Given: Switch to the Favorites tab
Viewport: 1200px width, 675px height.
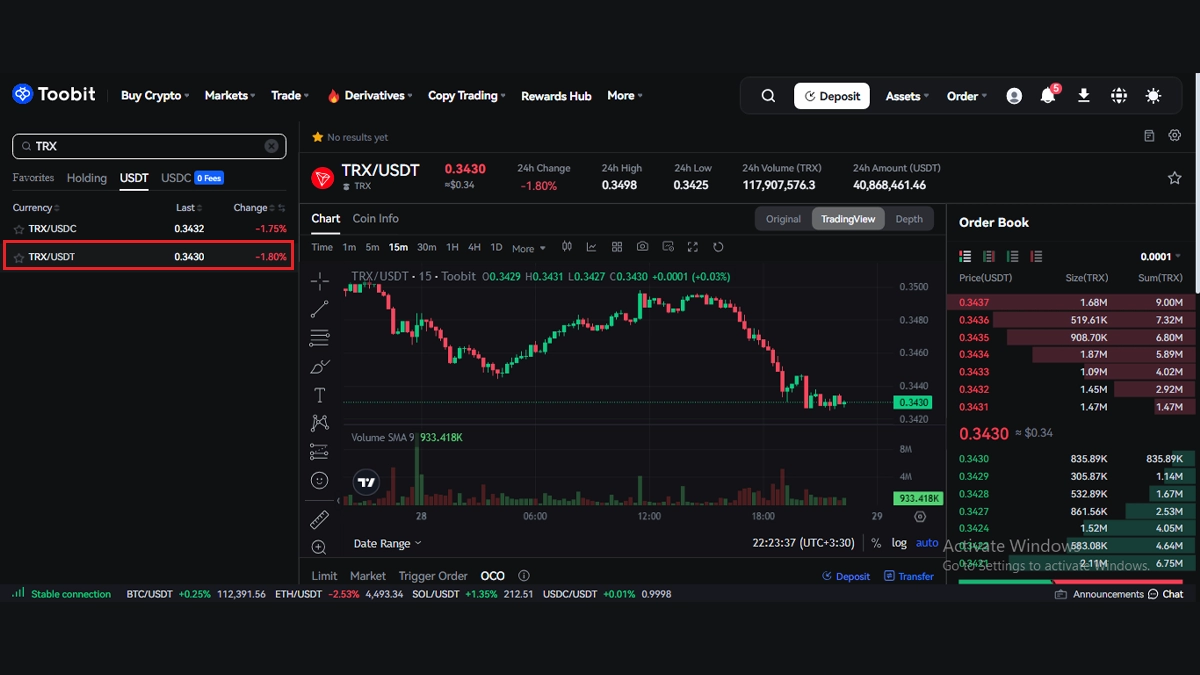Looking at the screenshot, I should pyautogui.click(x=33, y=178).
